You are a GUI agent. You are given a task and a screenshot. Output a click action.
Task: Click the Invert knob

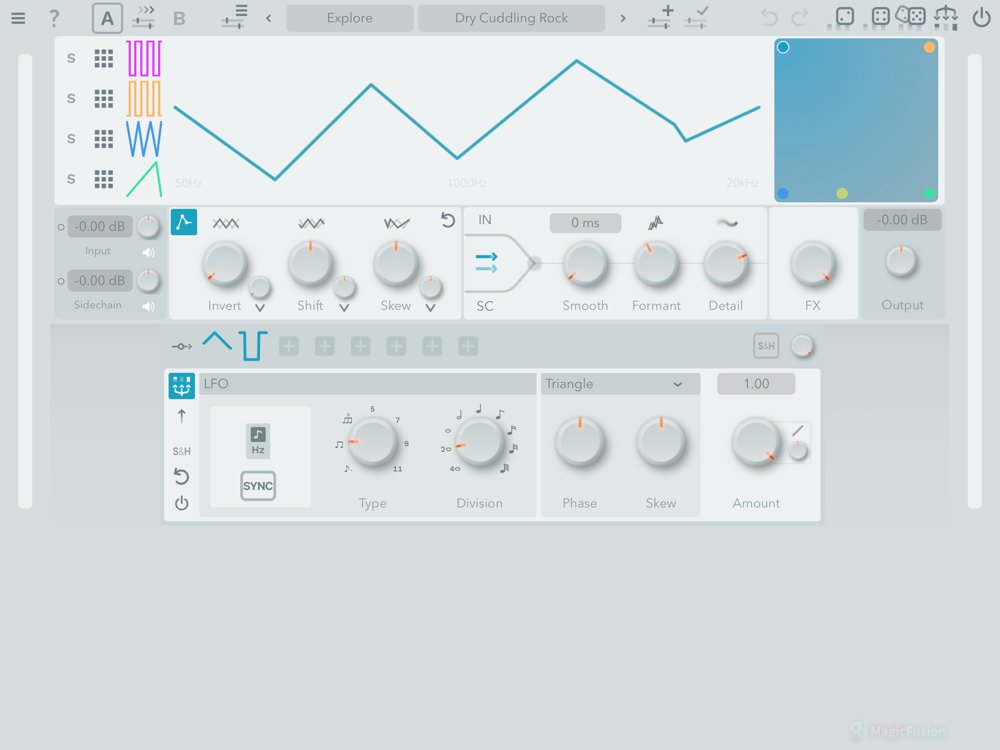coord(224,264)
